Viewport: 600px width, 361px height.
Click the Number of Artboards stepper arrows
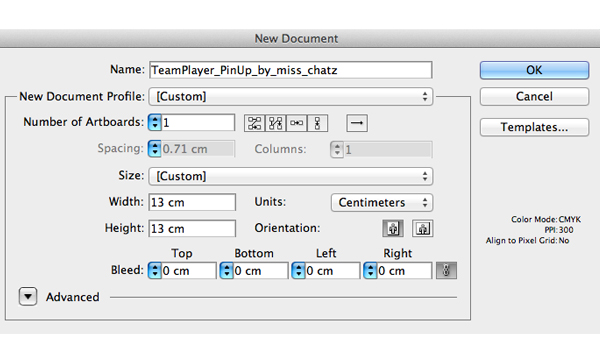(x=155, y=123)
